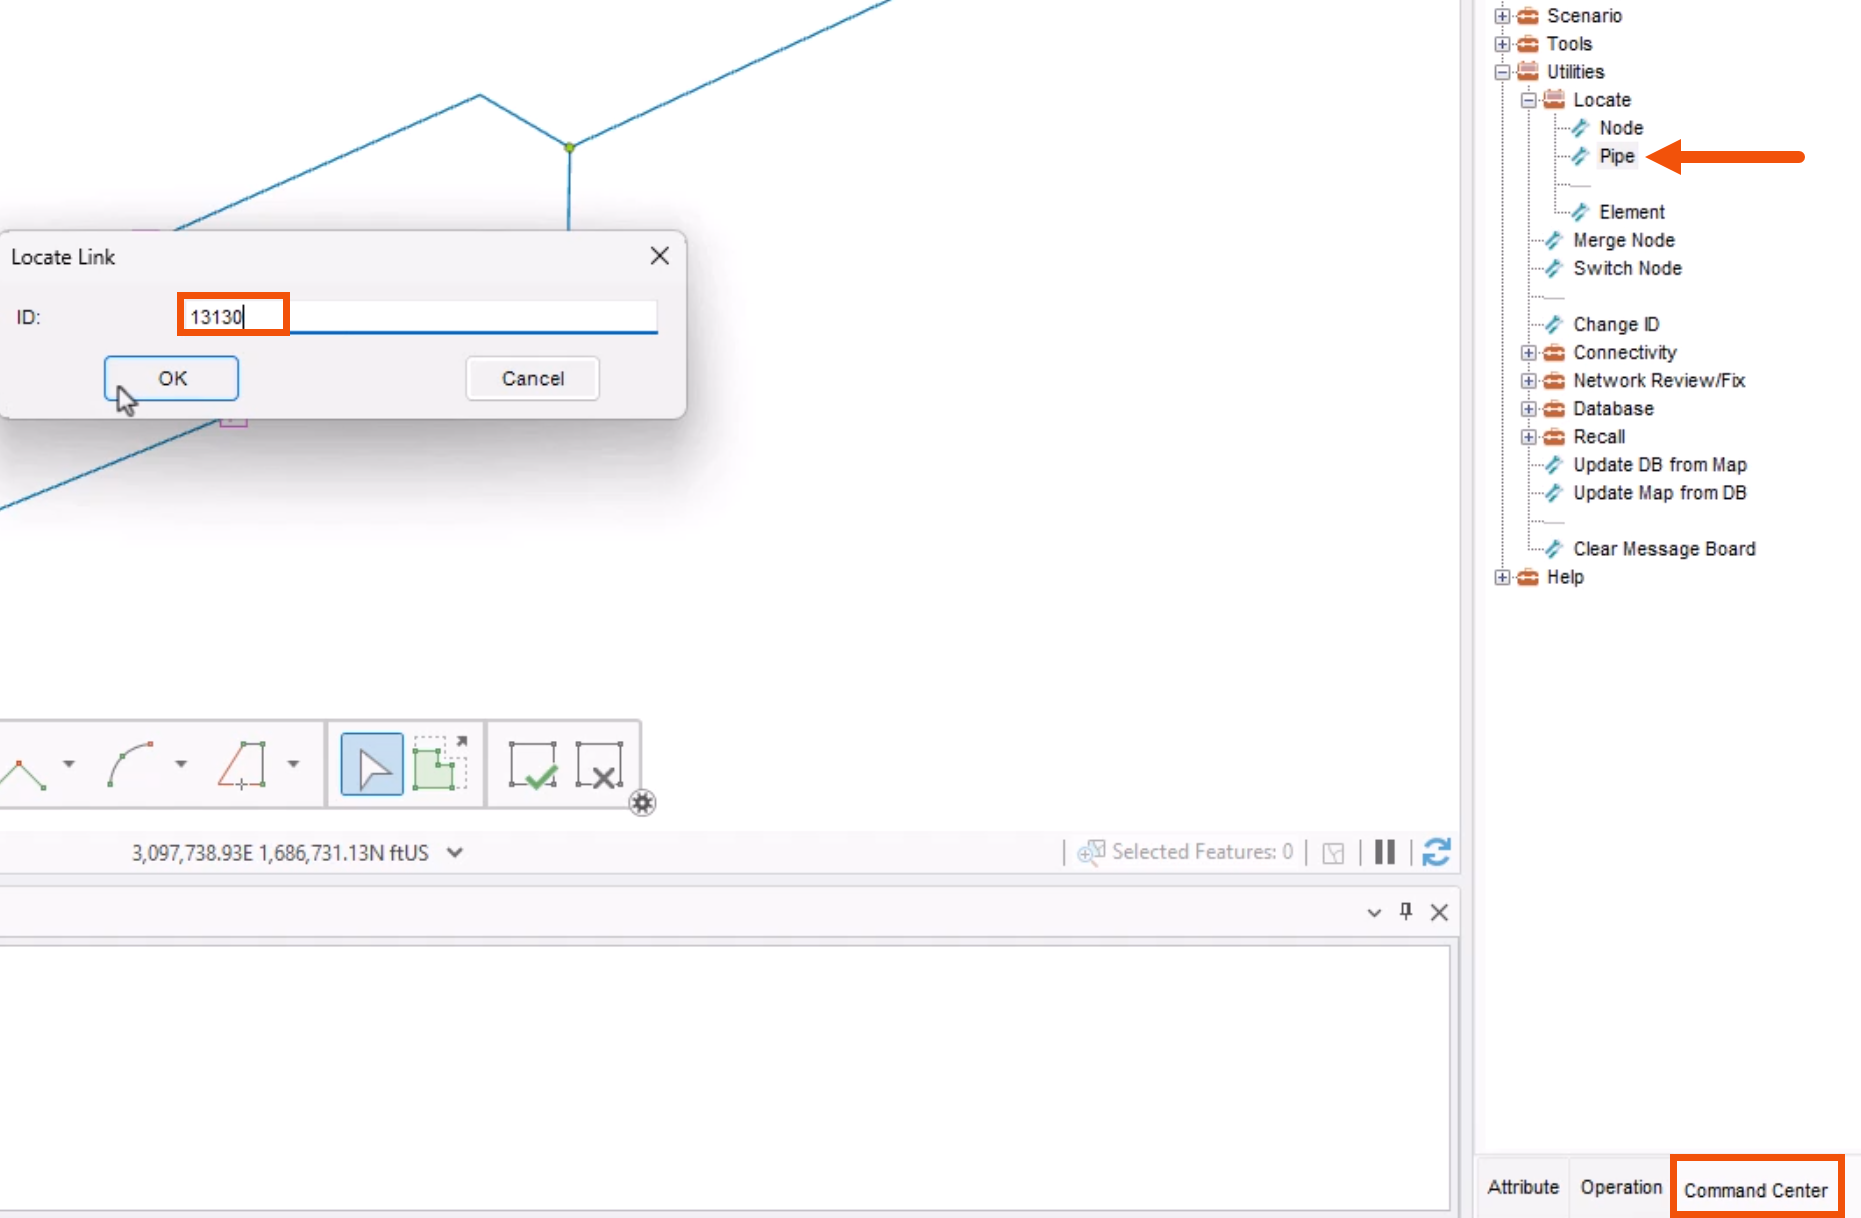Zoom to selected features
This screenshot has height=1218, width=1861.
pos(1092,852)
